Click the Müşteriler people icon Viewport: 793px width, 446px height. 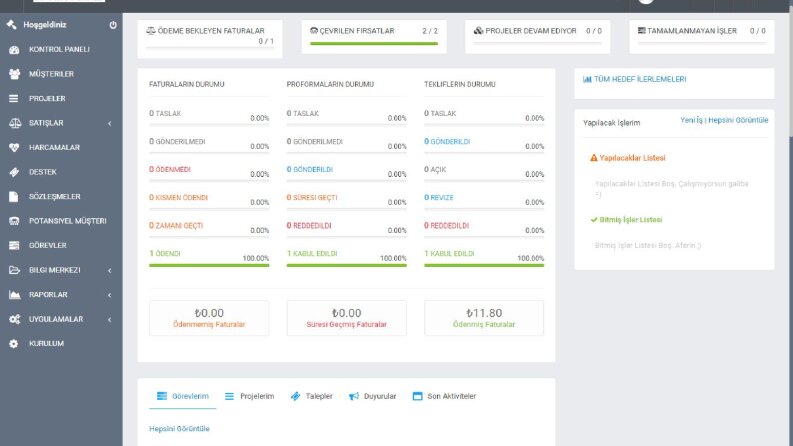(14, 74)
